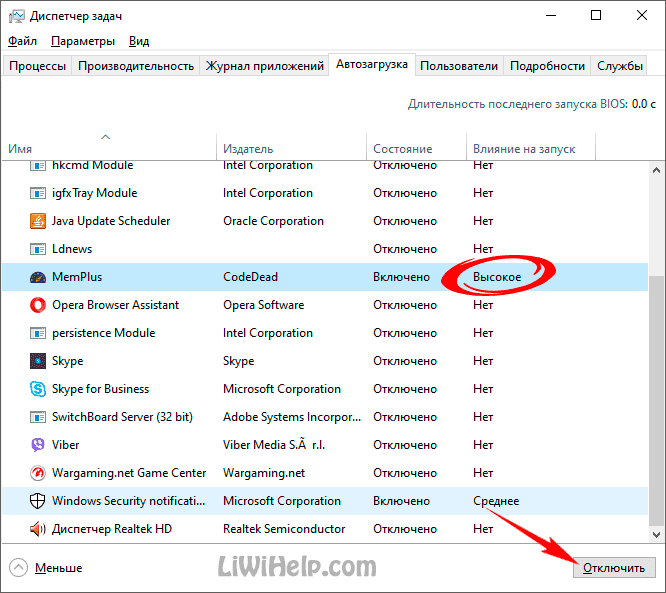Select the MemPlus row name
The height and width of the screenshot is (593, 666).
(x=77, y=277)
